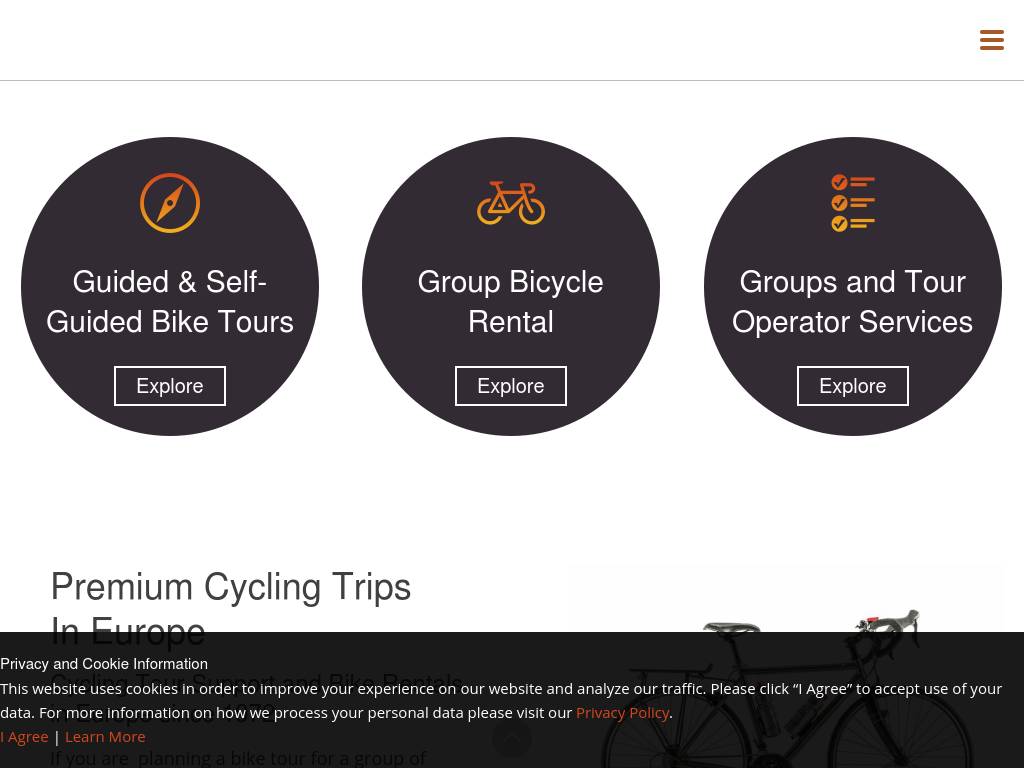Click the orange bicycle icon
Screen dimensions: 1024x768
(511, 203)
